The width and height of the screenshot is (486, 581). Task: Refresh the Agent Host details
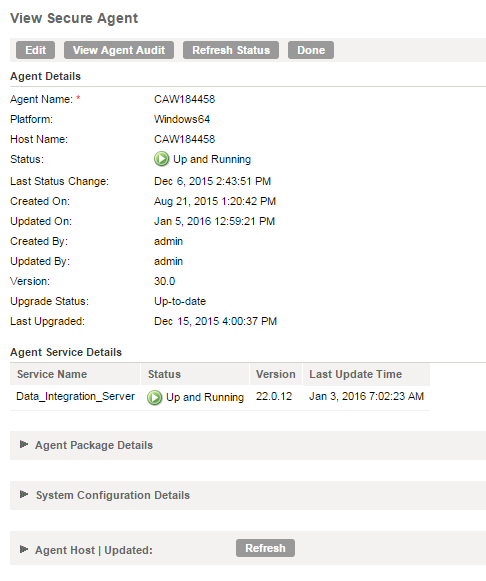pos(265,548)
